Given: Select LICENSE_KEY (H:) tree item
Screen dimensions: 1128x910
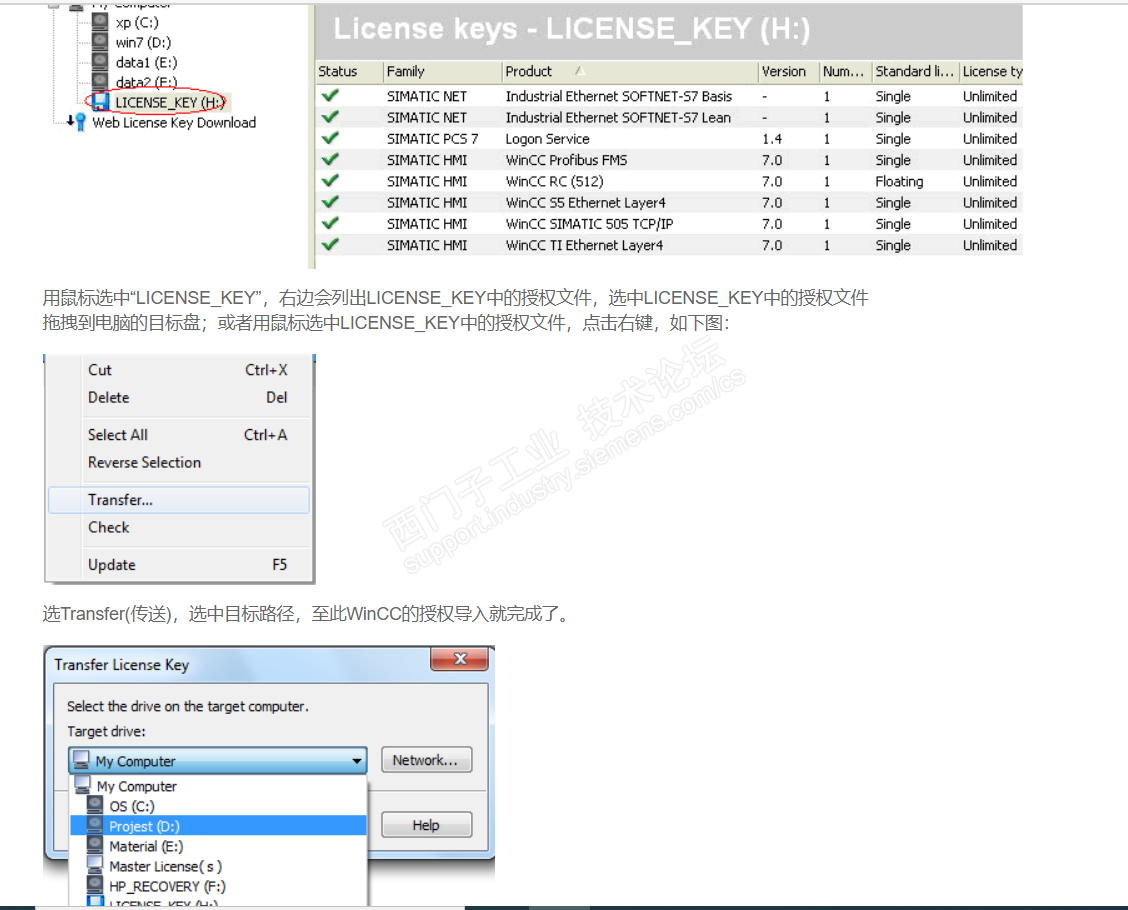Looking at the screenshot, I should tap(170, 102).
